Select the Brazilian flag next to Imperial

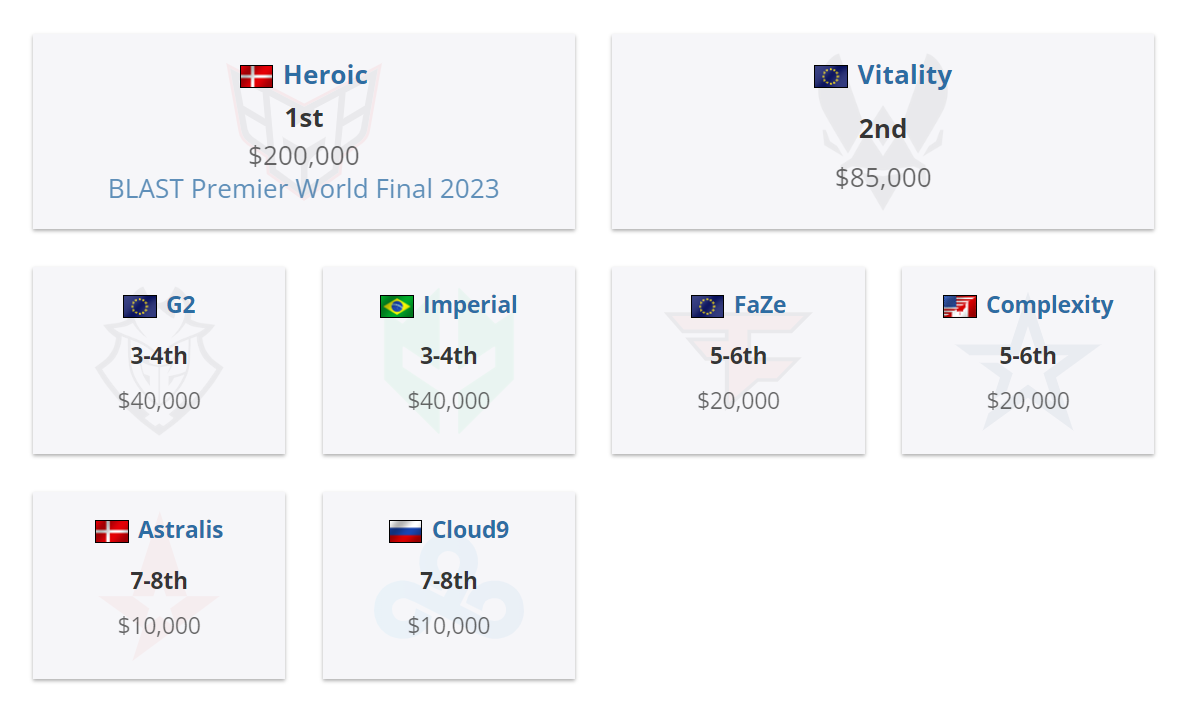pyautogui.click(x=397, y=305)
